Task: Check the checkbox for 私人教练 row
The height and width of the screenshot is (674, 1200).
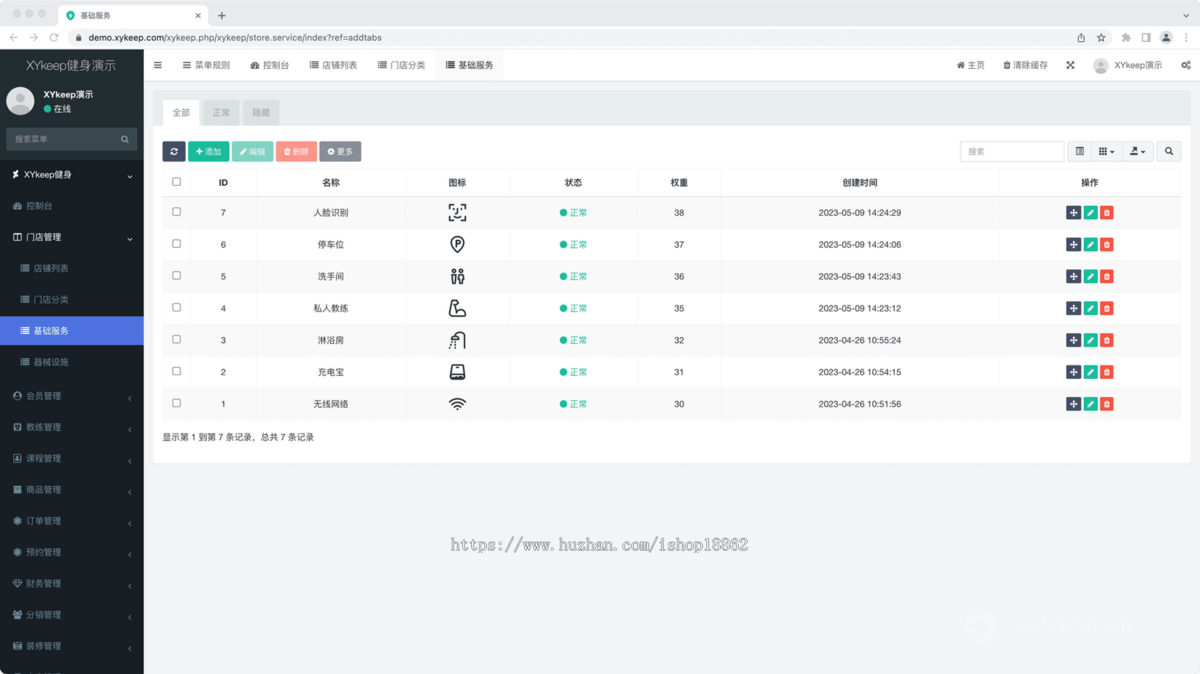Action: 177,308
